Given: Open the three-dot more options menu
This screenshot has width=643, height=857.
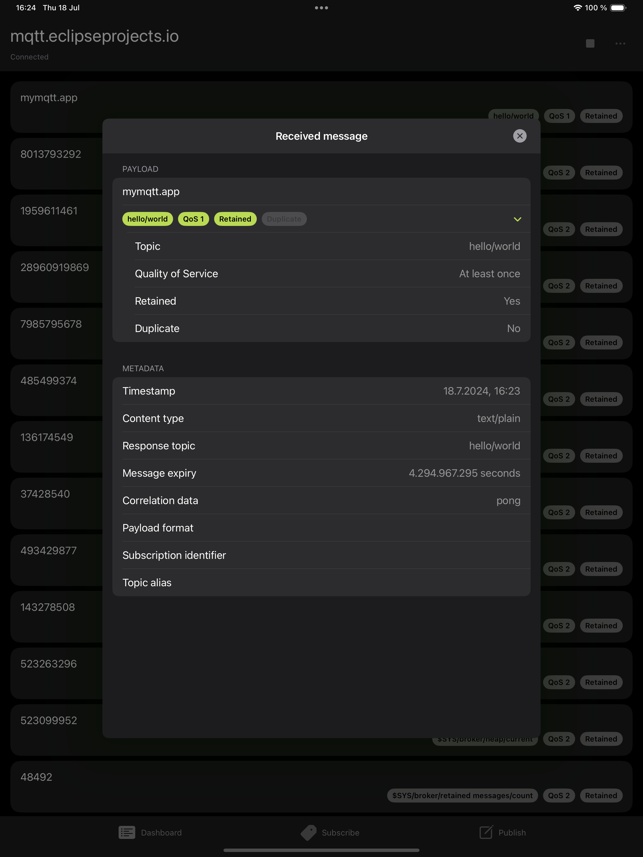Looking at the screenshot, I should click(x=620, y=43).
